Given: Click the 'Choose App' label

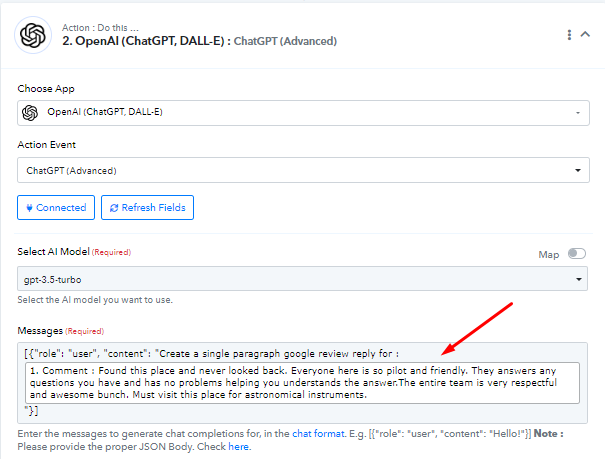Looking at the screenshot, I should click(x=46, y=88).
